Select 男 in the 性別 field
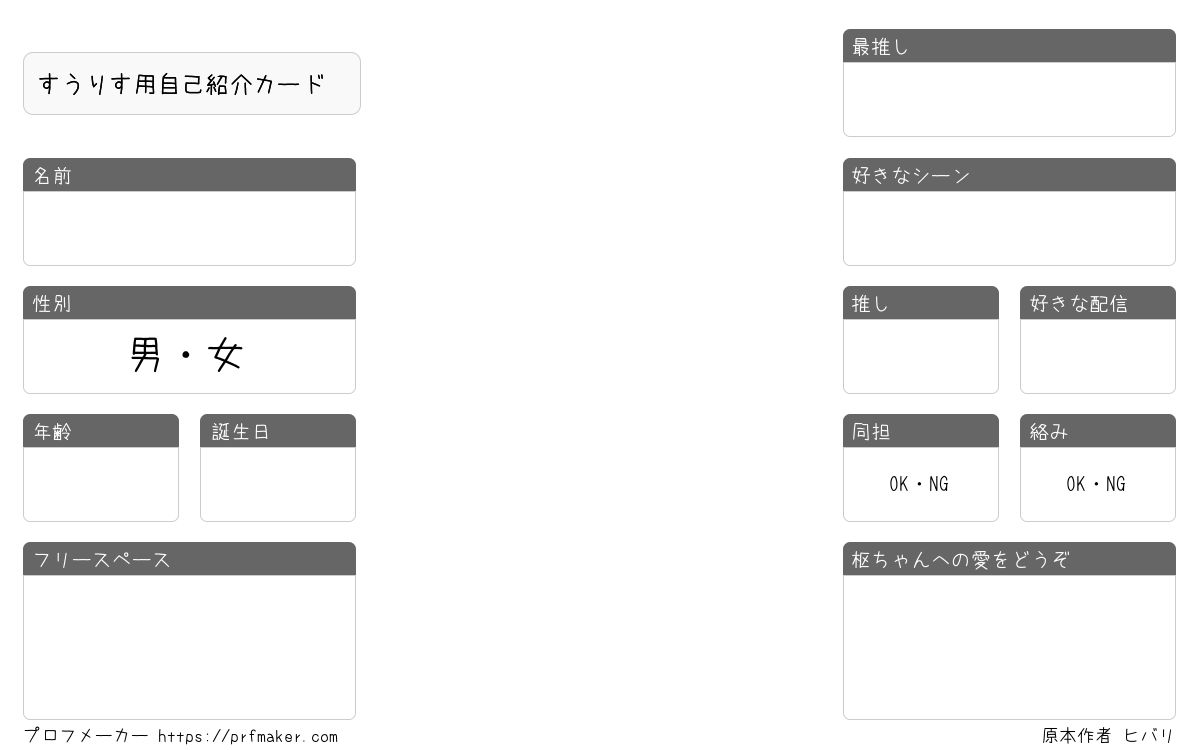 (146, 355)
